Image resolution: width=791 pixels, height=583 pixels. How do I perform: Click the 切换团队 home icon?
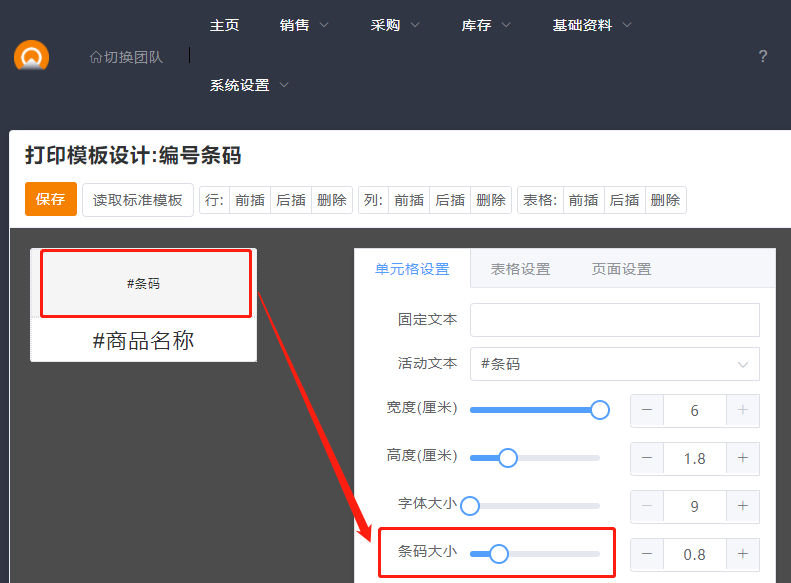point(96,57)
